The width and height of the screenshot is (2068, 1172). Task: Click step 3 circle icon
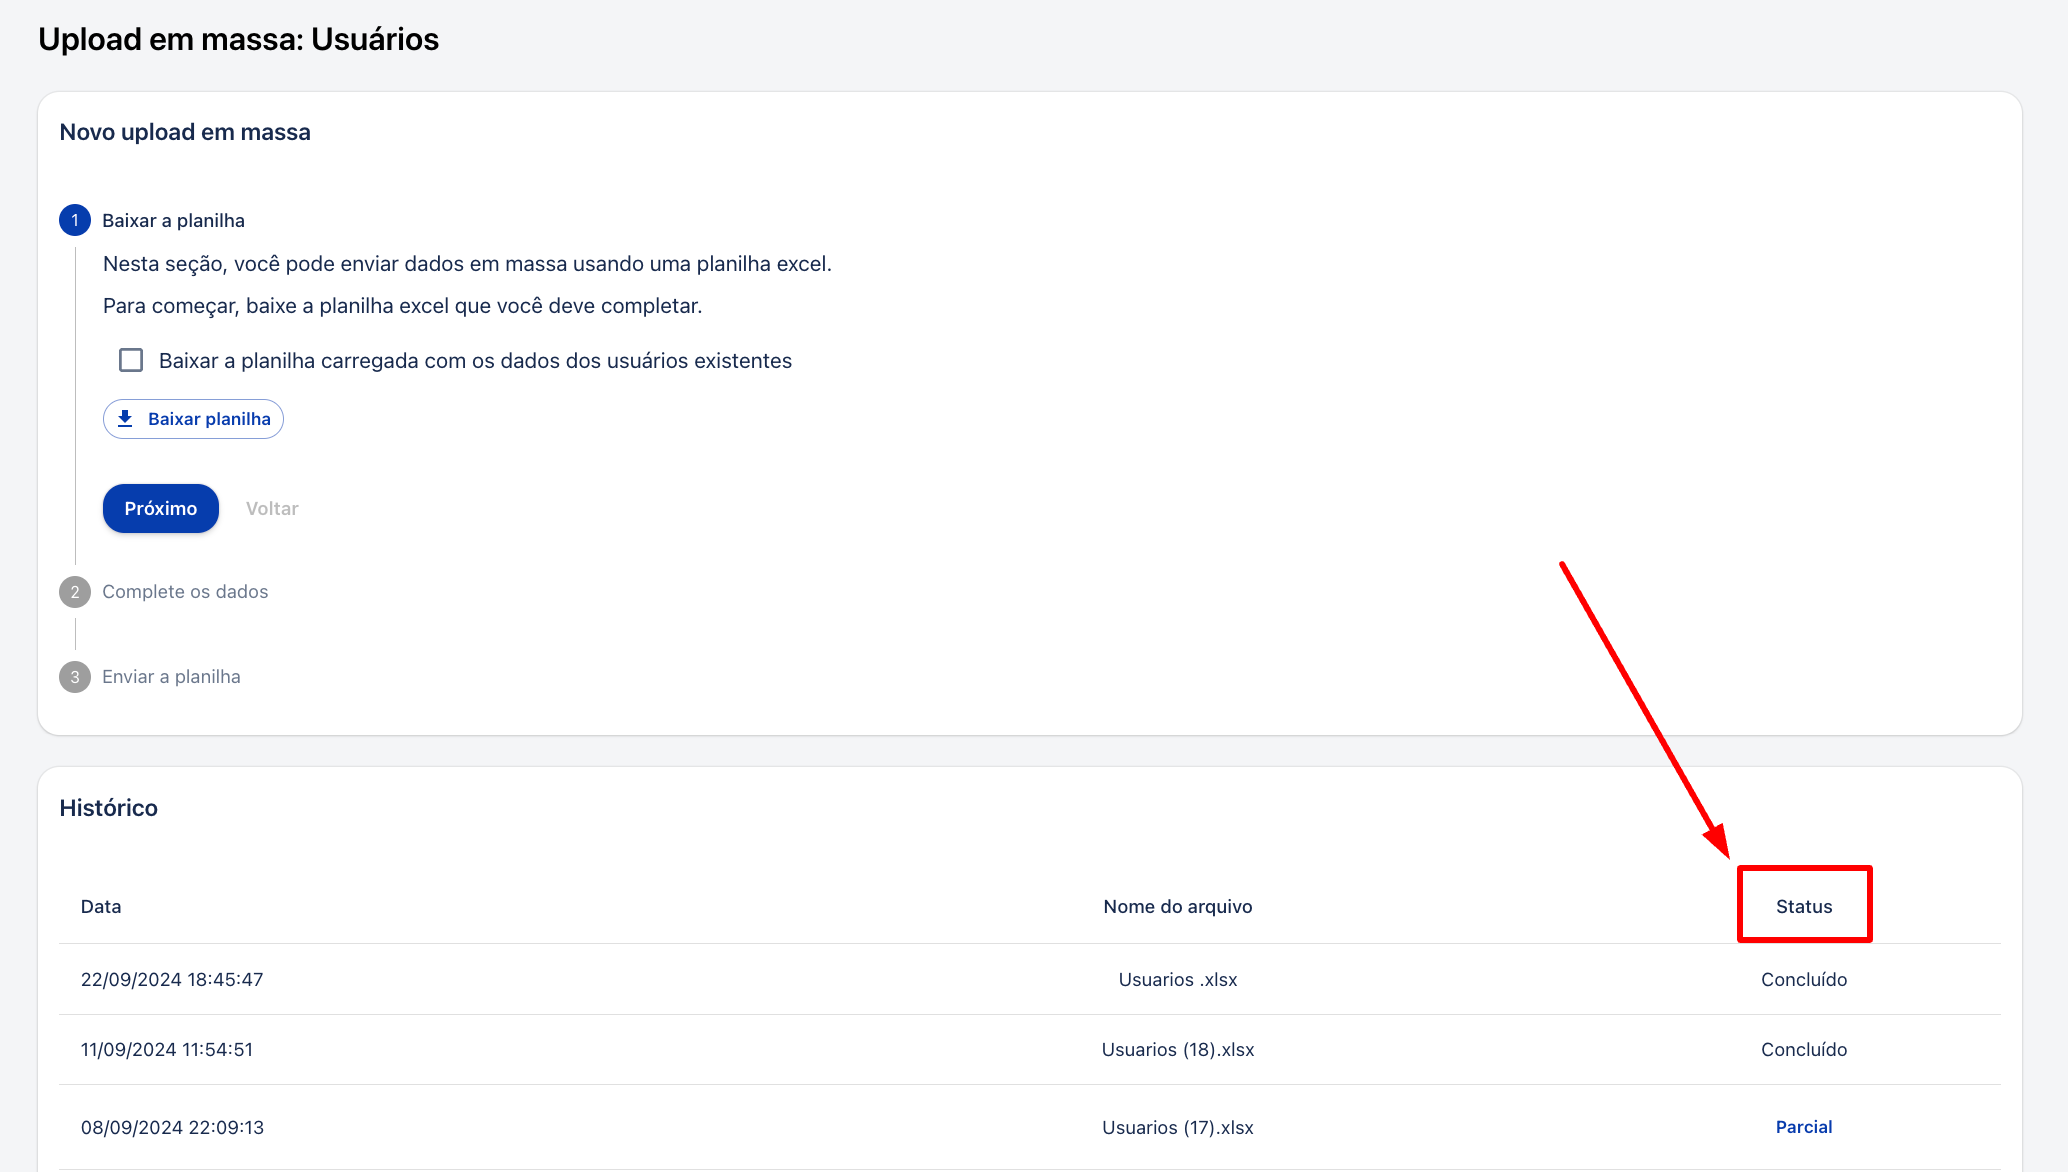point(75,677)
